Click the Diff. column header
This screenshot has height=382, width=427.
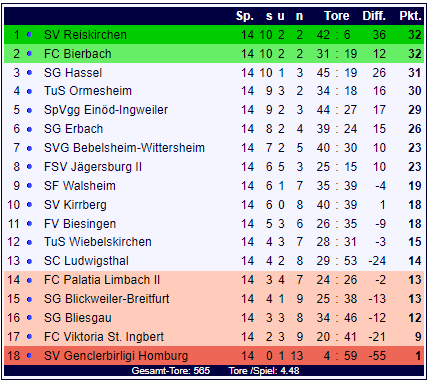(x=374, y=16)
